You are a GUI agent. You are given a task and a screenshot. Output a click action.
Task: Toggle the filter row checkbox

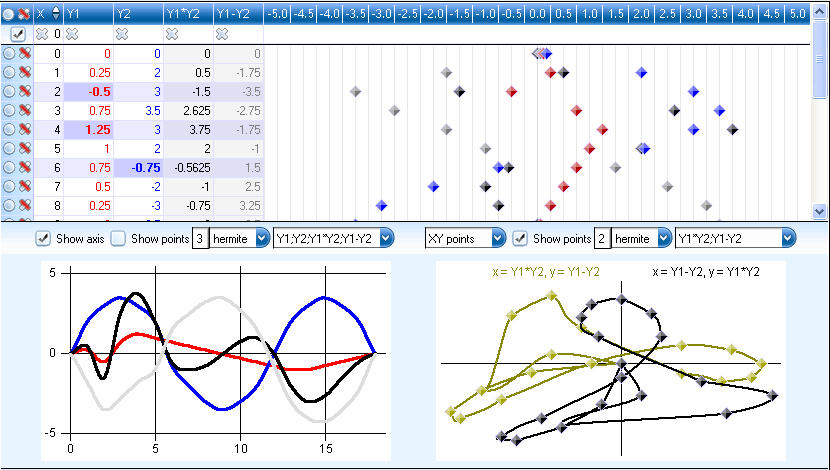pos(18,34)
